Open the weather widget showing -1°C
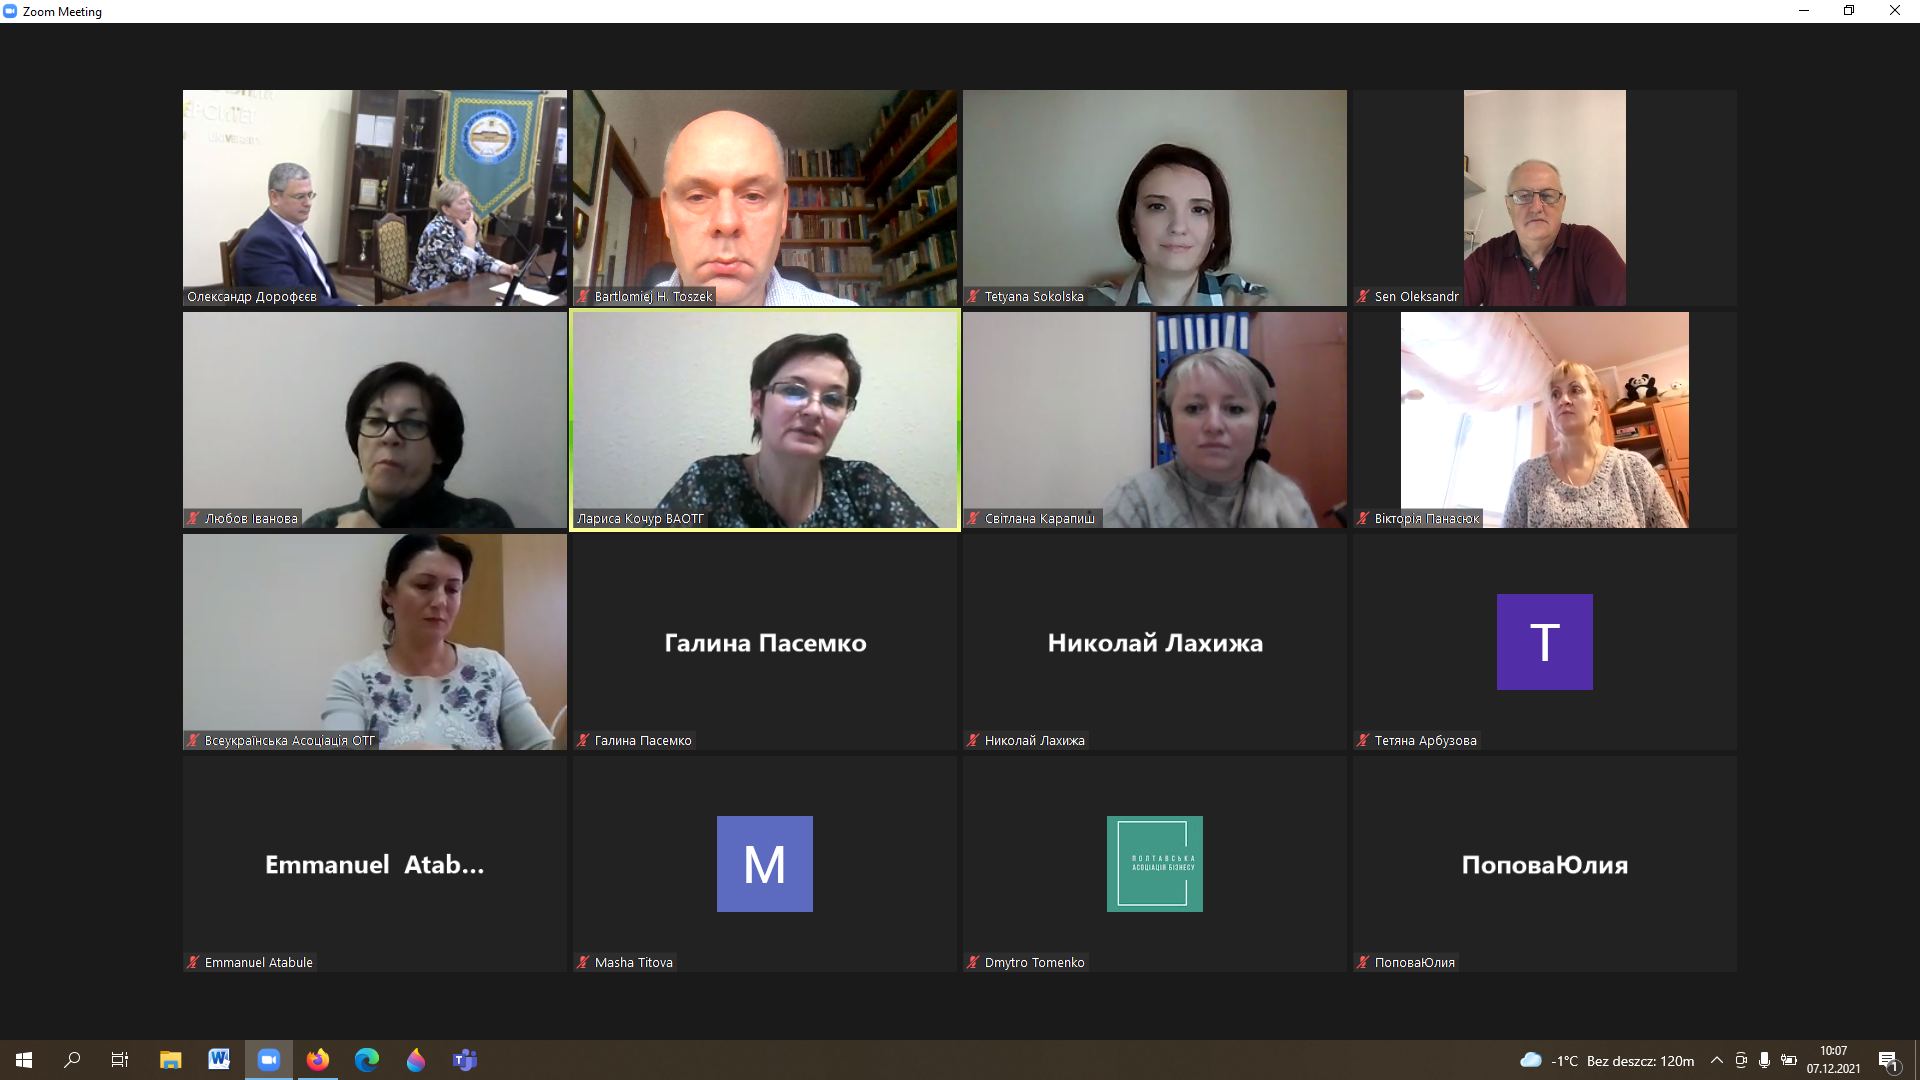Screen dimensions: 1920x1080 (x=1607, y=1060)
